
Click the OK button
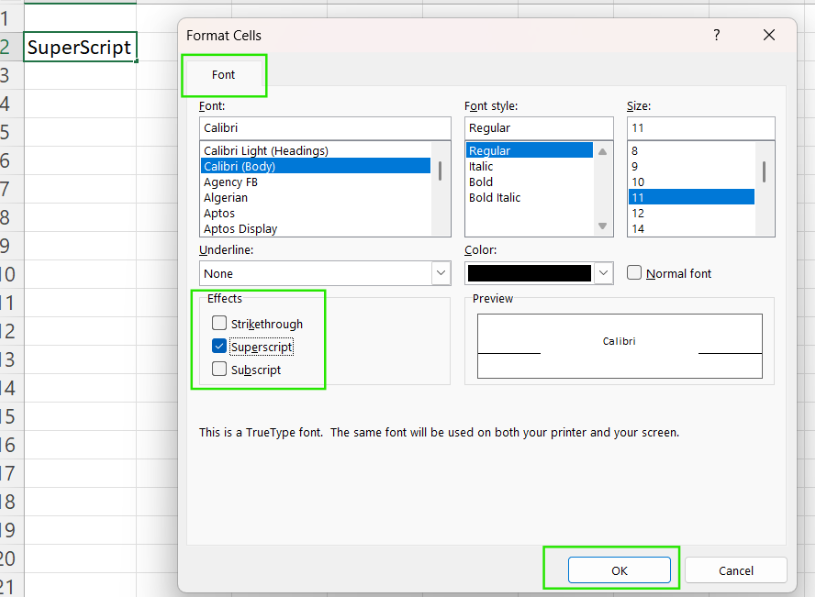[619, 570]
